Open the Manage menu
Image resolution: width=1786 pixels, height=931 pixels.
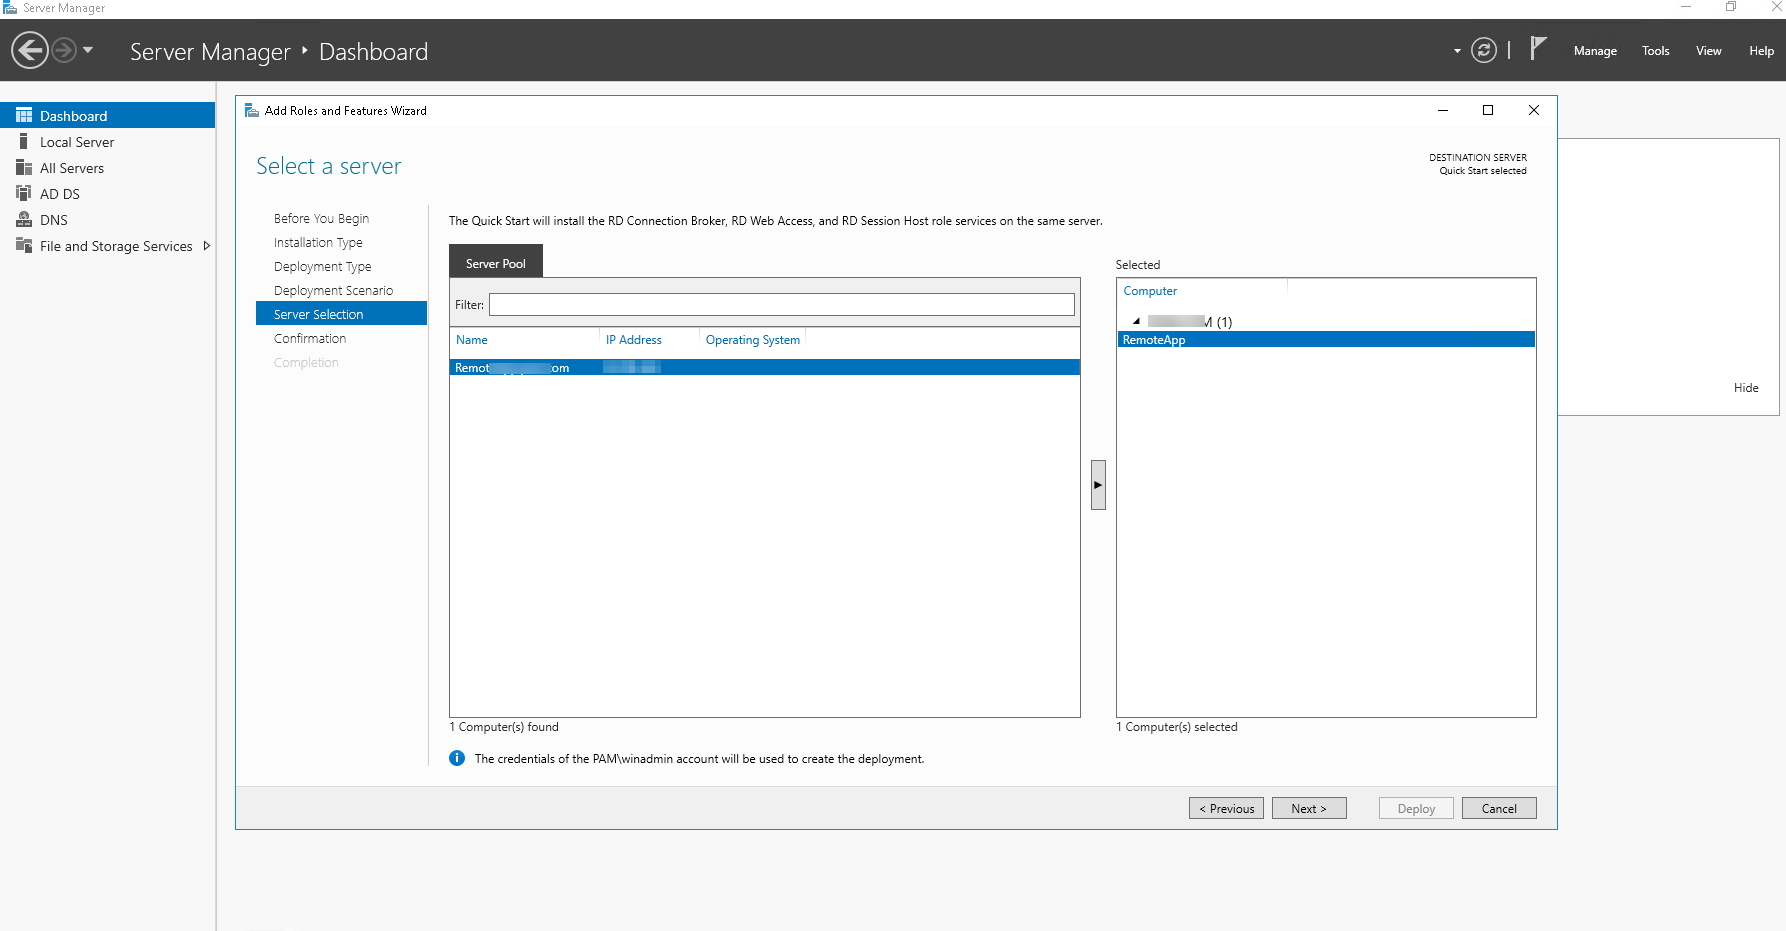[1595, 51]
